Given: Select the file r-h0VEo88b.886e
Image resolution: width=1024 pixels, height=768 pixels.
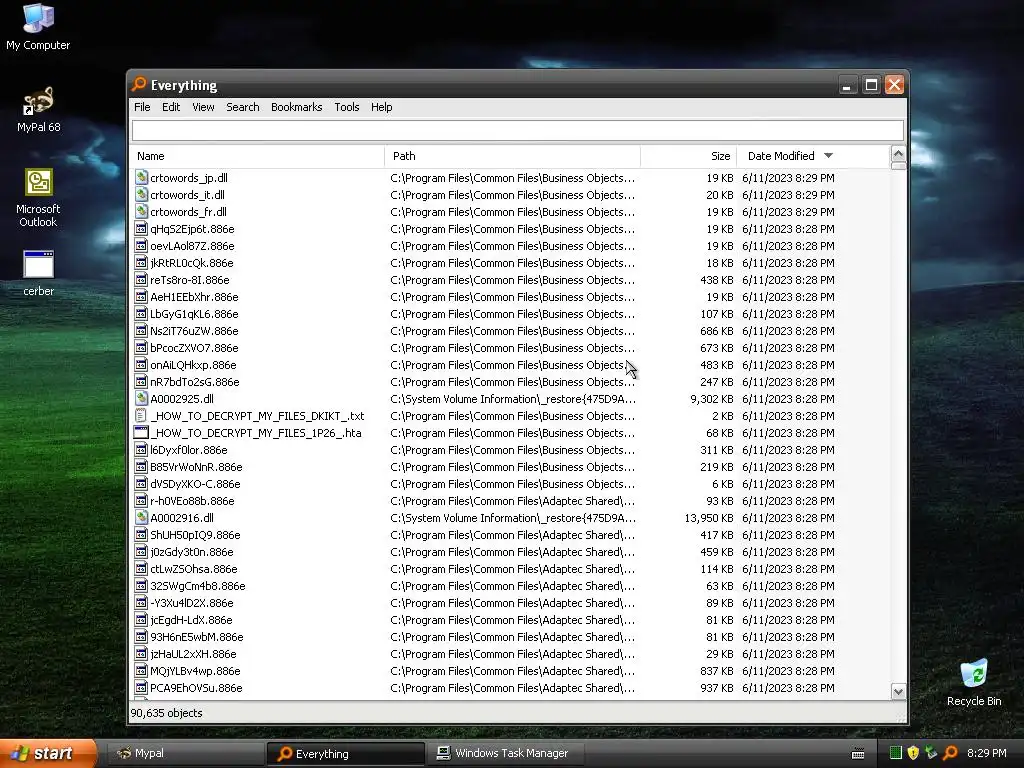Looking at the screenshot, I should 192,500.
